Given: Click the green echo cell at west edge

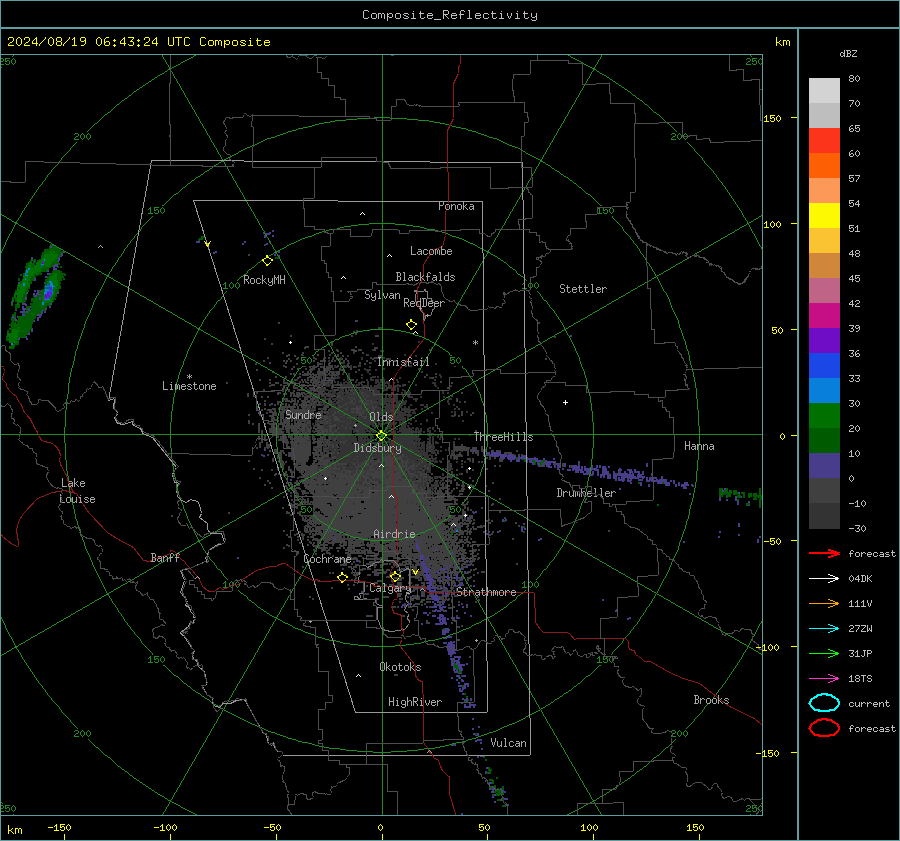Looking at the screenshot, I should pyautogui.click(x=36, y=296).
